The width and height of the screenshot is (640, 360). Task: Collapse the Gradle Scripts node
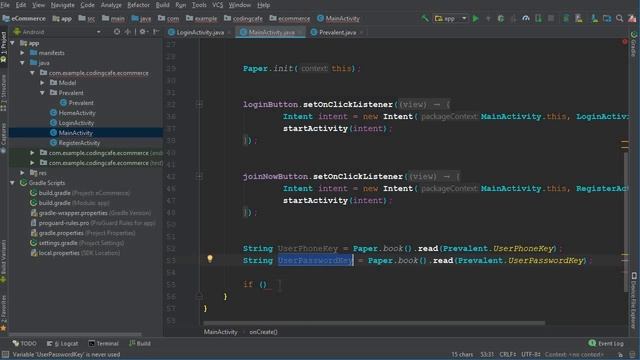point(13,183)
